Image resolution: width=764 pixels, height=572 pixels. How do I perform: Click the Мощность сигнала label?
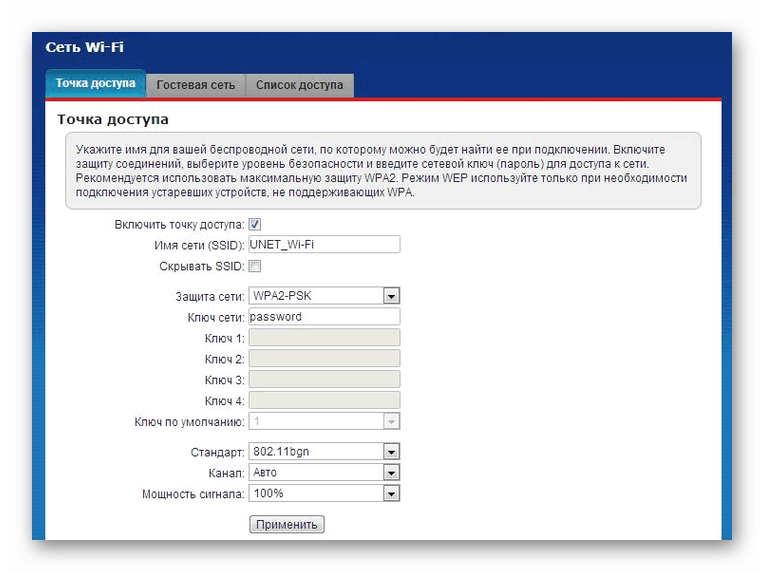pos(193,495)
